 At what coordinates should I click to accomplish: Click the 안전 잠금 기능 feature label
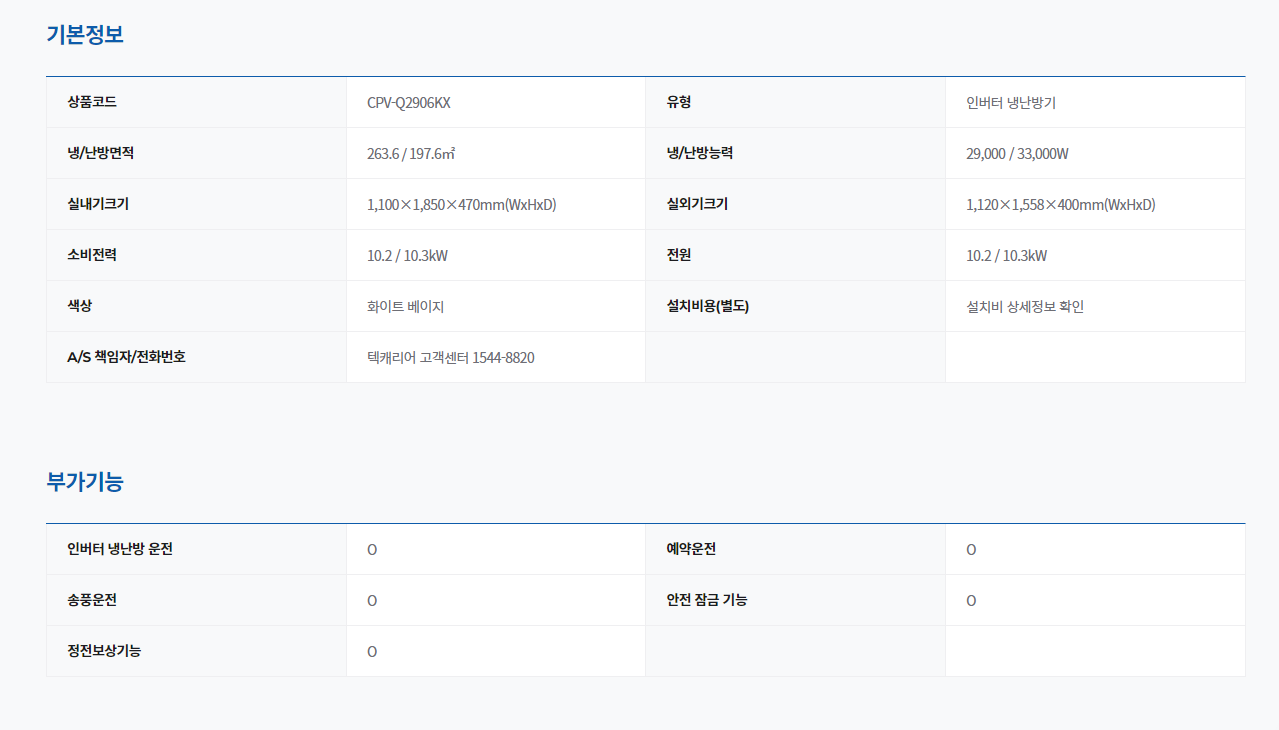(x=707, y=600)
